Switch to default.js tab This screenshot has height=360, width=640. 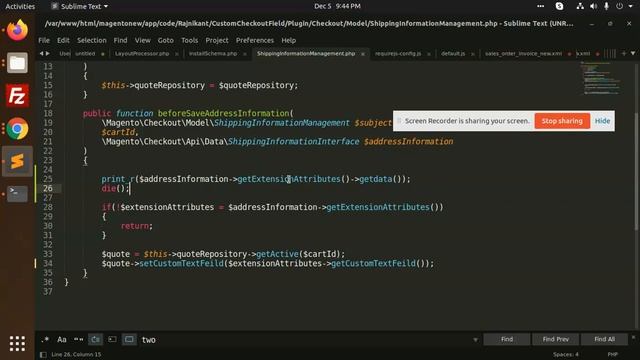[x=453, y=53]
